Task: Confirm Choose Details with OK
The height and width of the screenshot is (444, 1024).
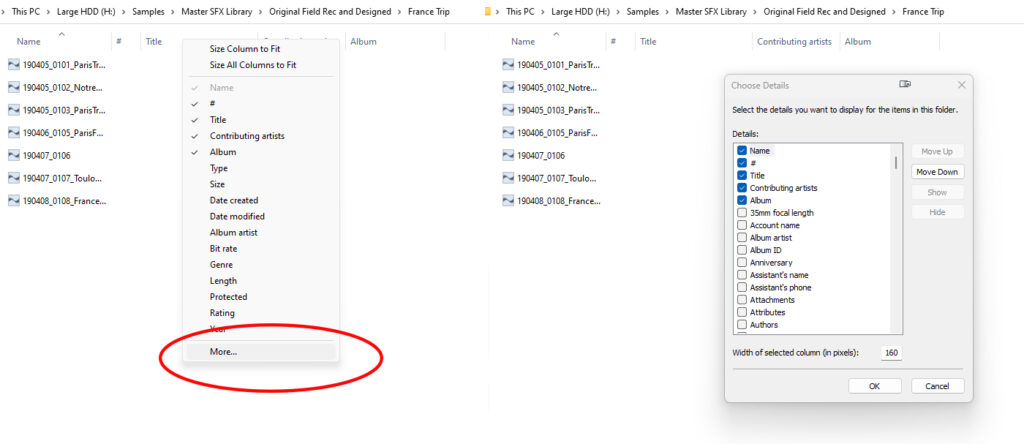Action: pyautogui.click(x=874, y=386)
